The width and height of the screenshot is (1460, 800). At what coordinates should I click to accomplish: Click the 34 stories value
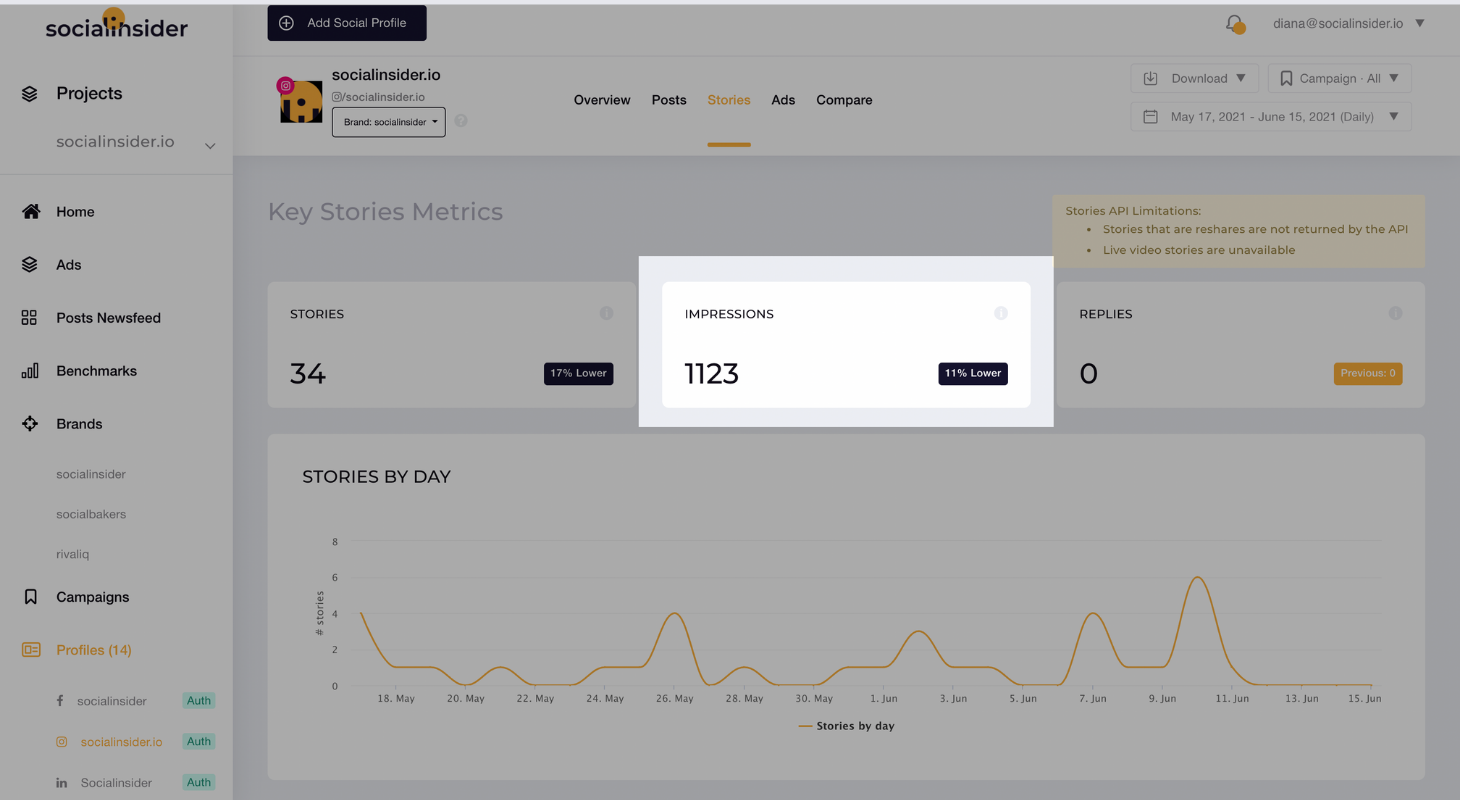[x=308, y=374]
